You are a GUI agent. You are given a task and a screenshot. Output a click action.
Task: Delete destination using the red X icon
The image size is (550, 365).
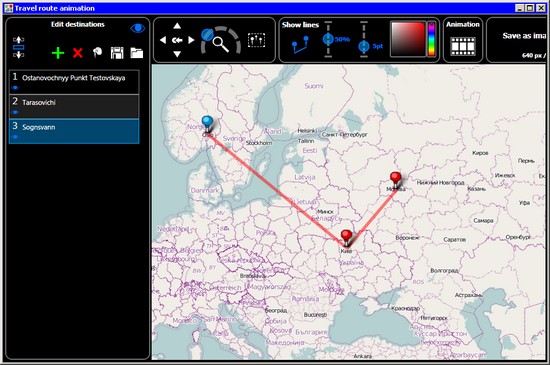(x=78, y=53)
